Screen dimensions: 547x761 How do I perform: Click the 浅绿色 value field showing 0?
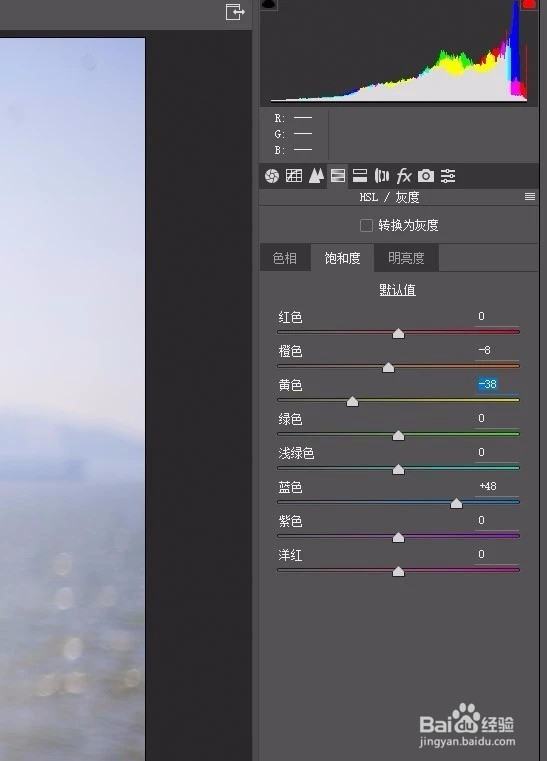click(497, 452)
